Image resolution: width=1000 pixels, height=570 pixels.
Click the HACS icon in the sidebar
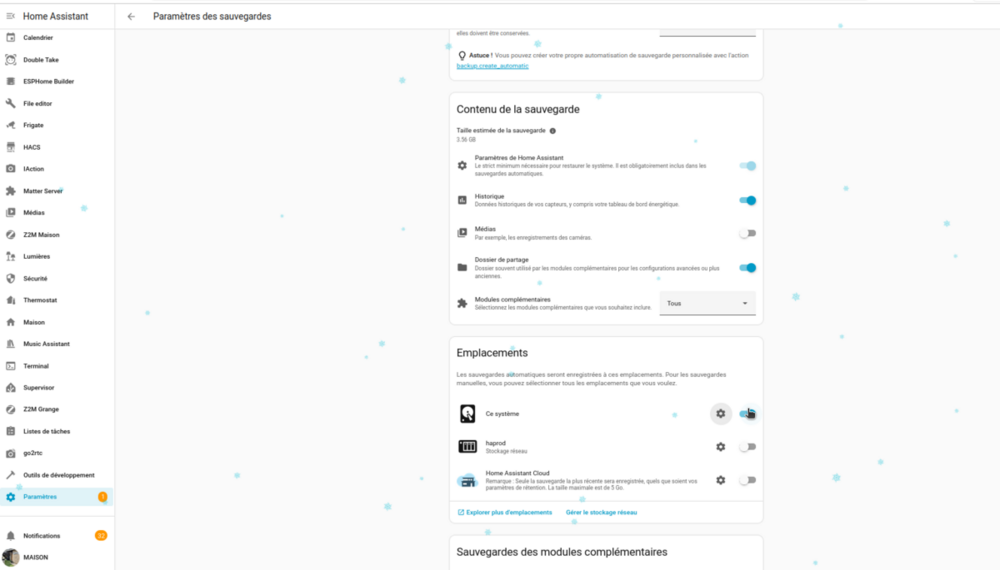coord(11,147)
